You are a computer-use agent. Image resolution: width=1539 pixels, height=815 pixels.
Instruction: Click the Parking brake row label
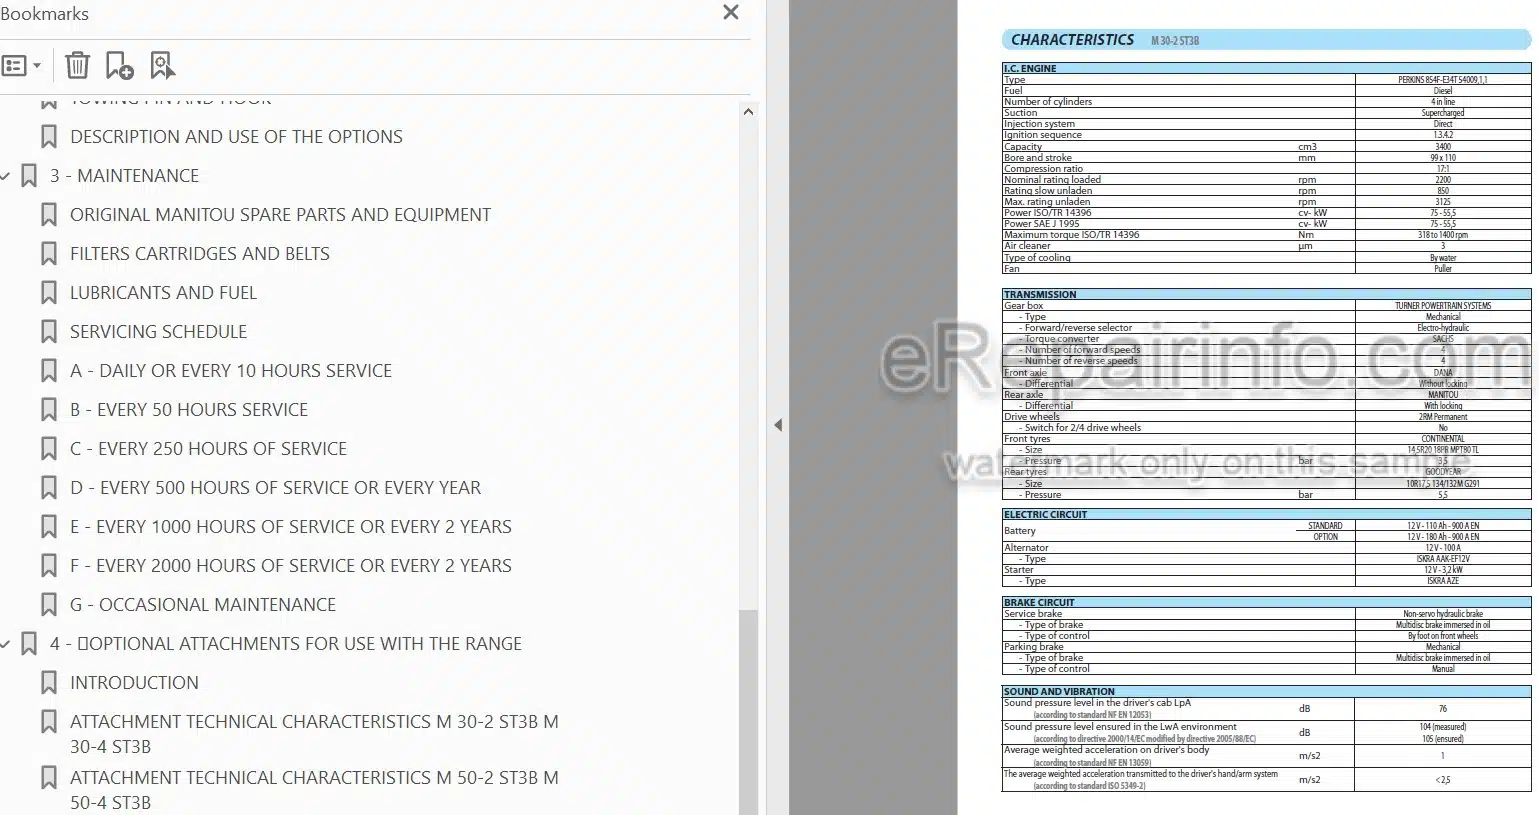[x=1034, y=647]
